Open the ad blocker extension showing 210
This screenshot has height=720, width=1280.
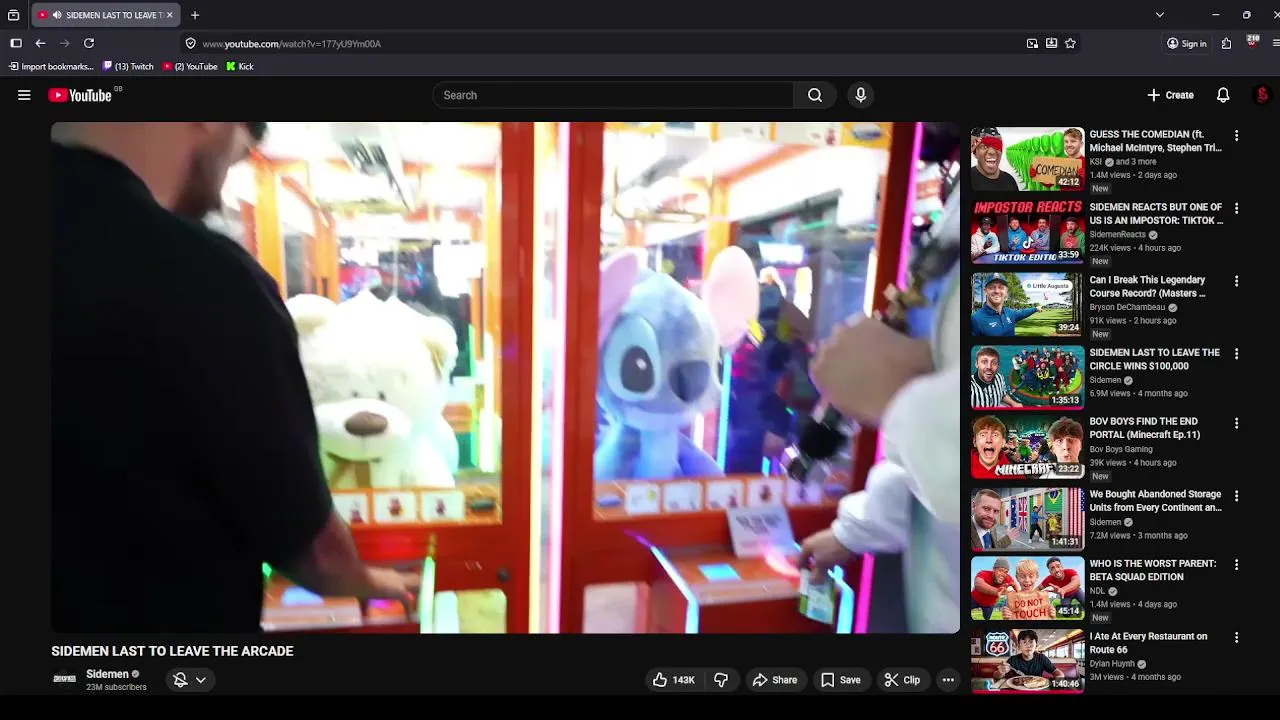[x=1252, y=42]
